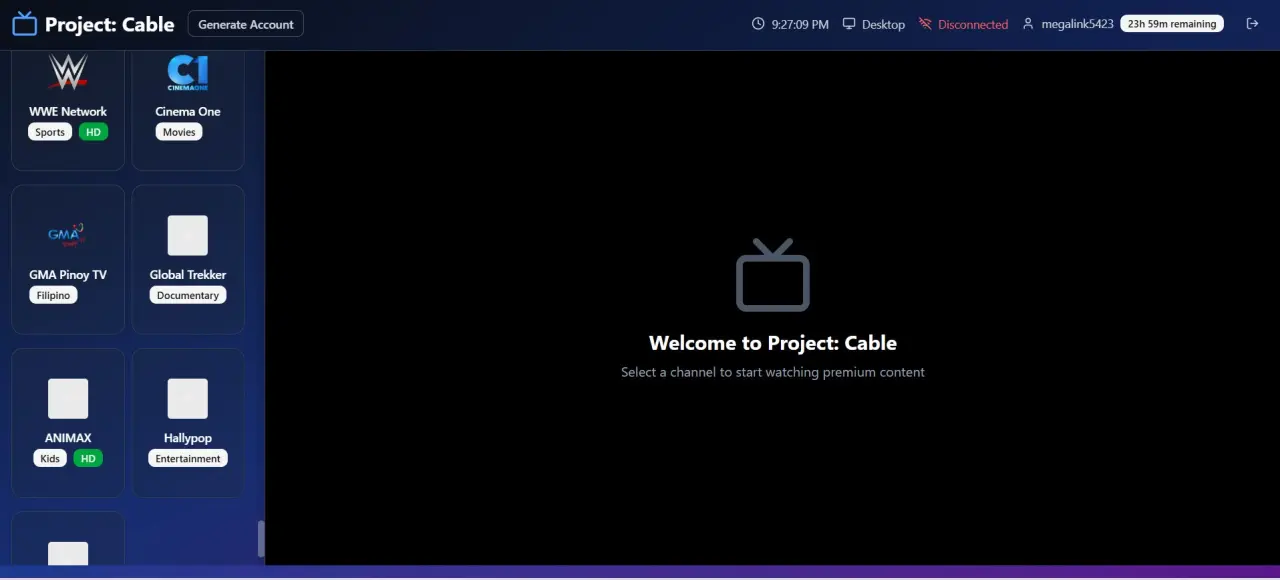The image size is (1280, 580).
Task: Click the channel list scrollbar thumb
Action: (x=261, y=539)
